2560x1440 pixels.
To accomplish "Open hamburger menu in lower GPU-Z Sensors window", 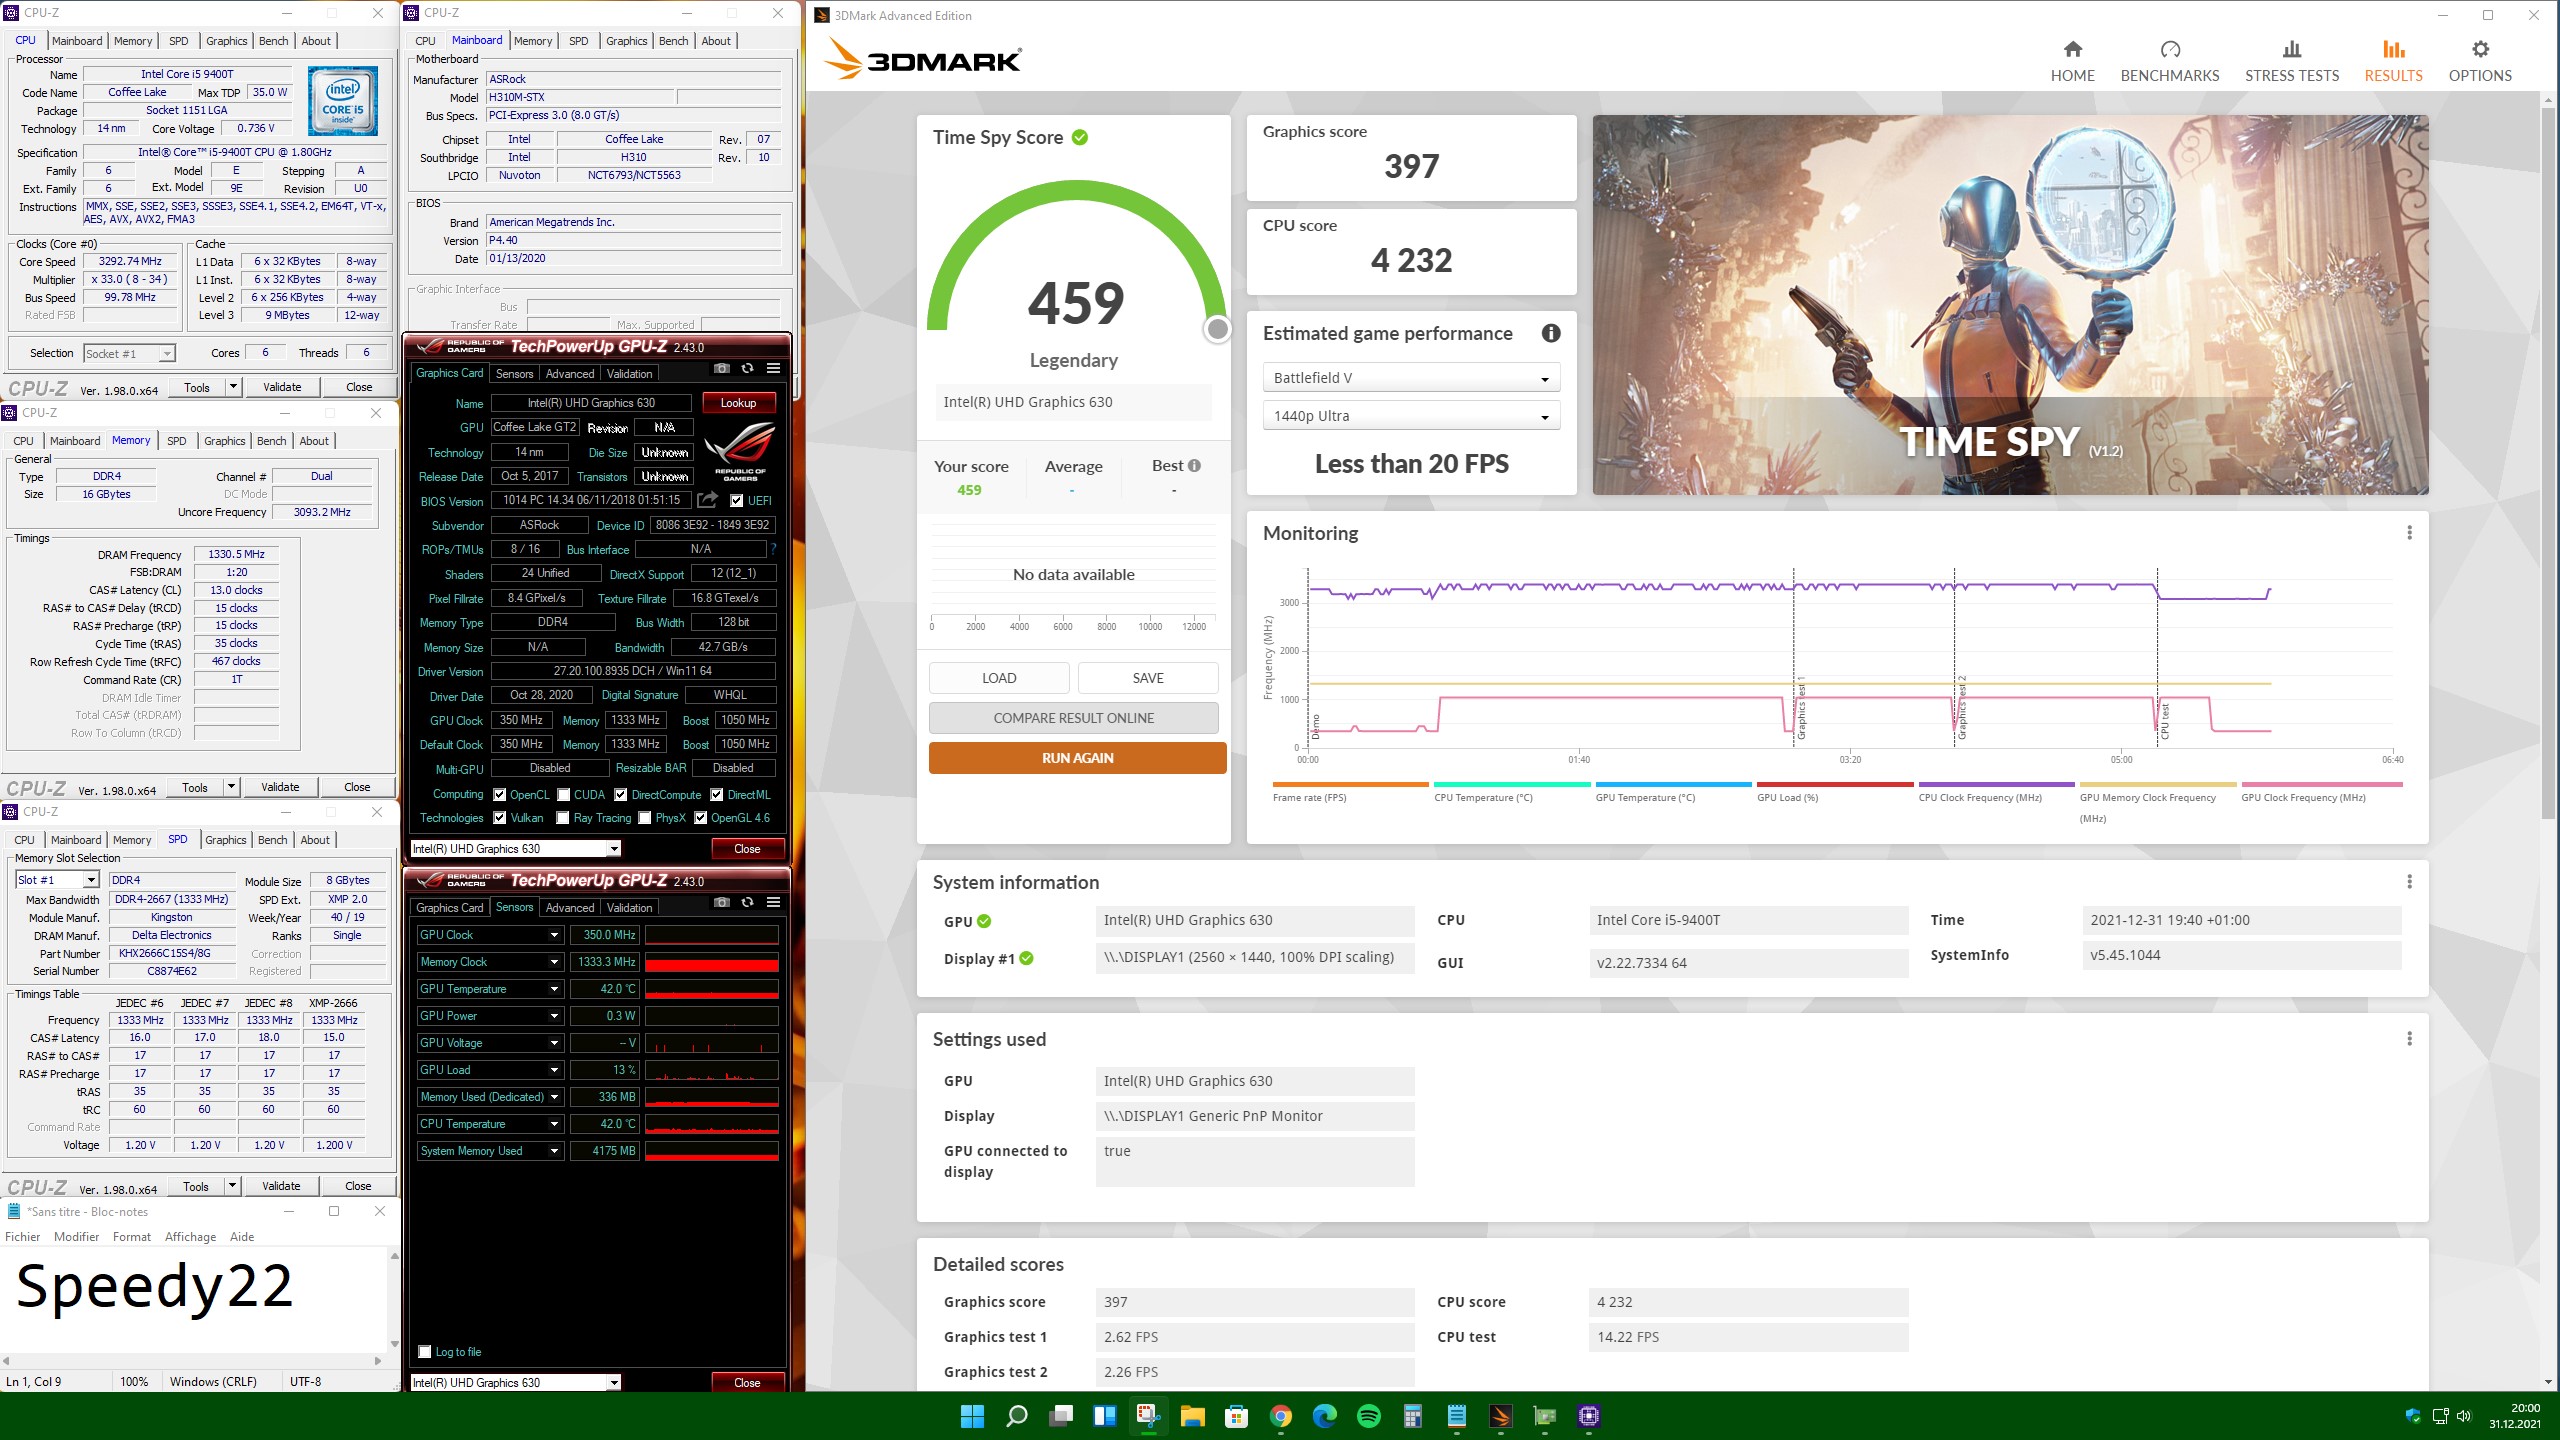I will point(773,903).
